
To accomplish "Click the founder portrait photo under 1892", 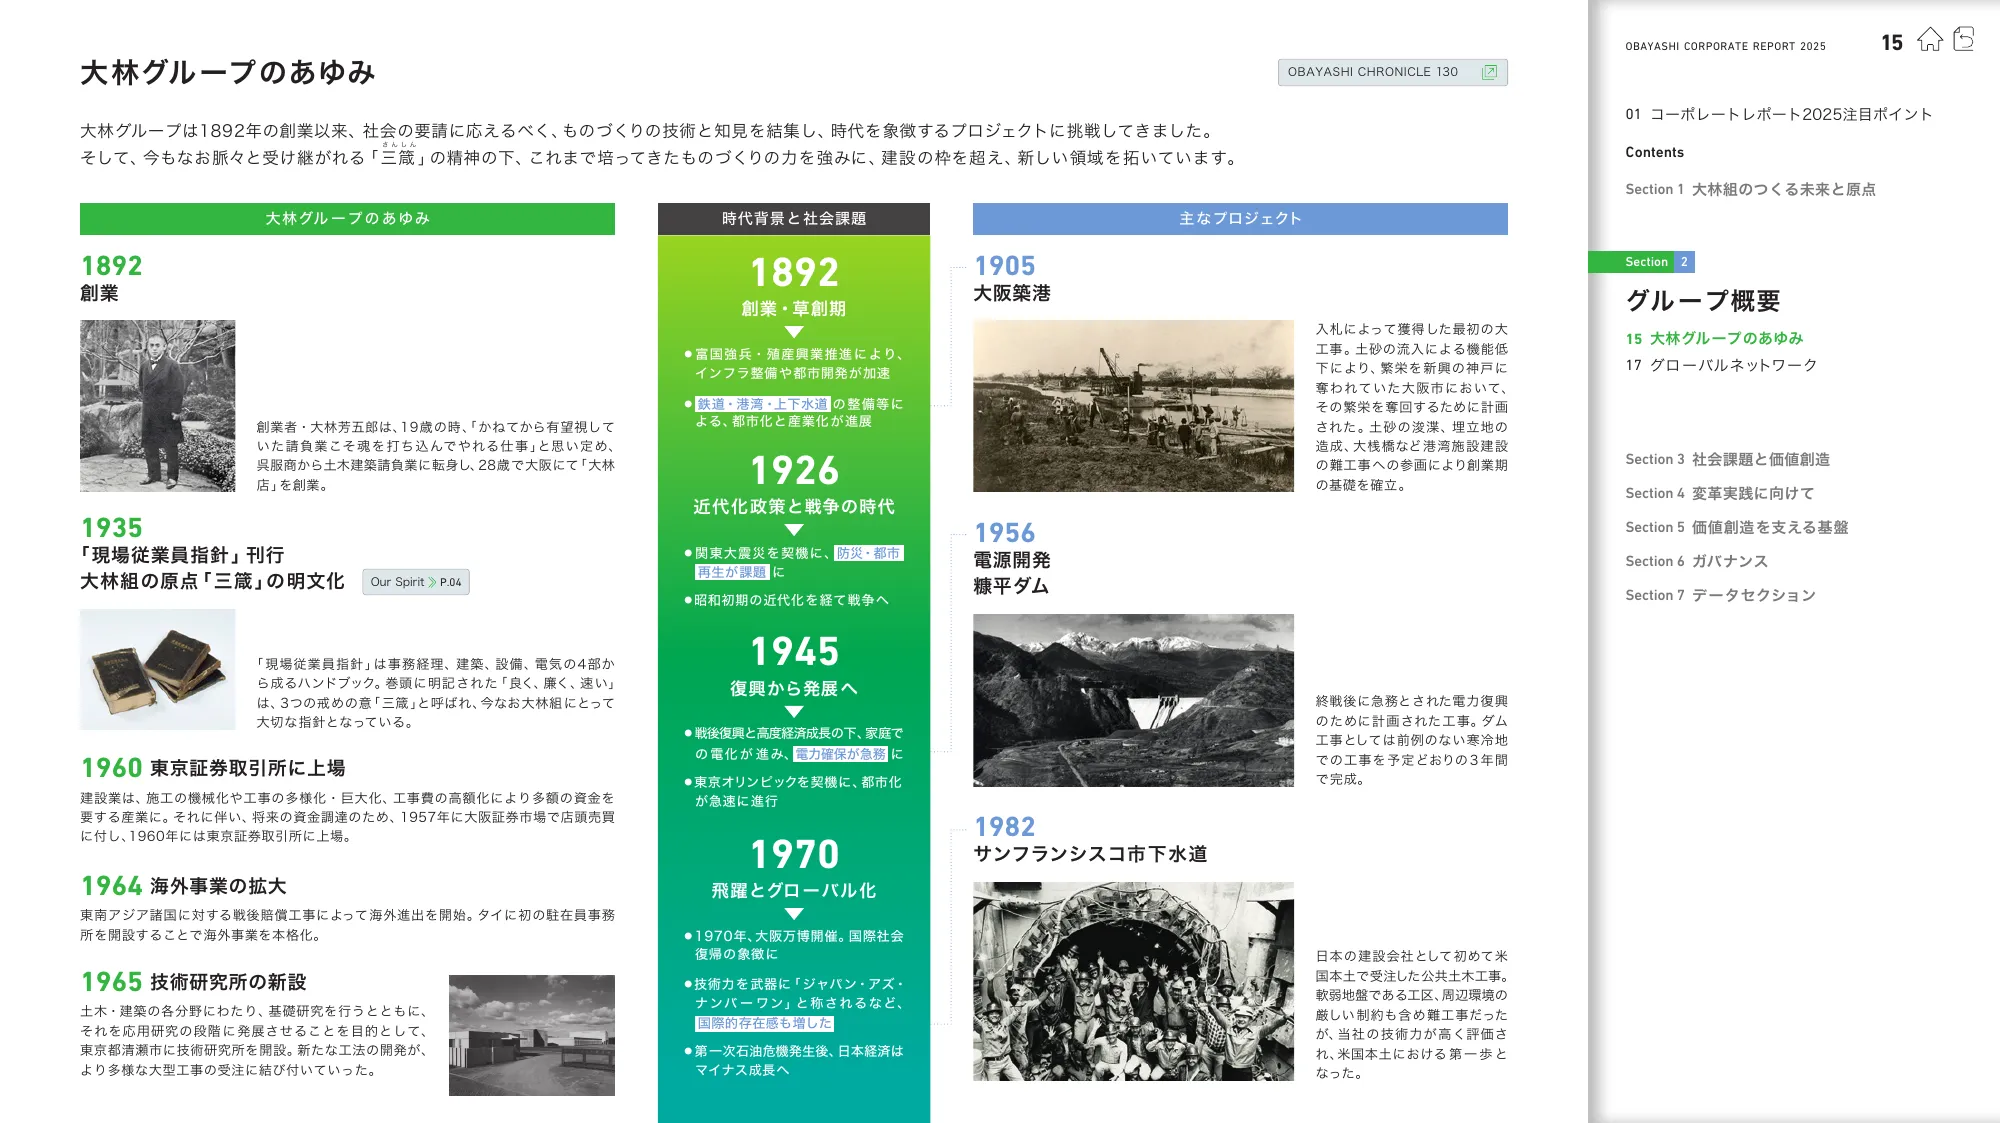I will [158, 405].
